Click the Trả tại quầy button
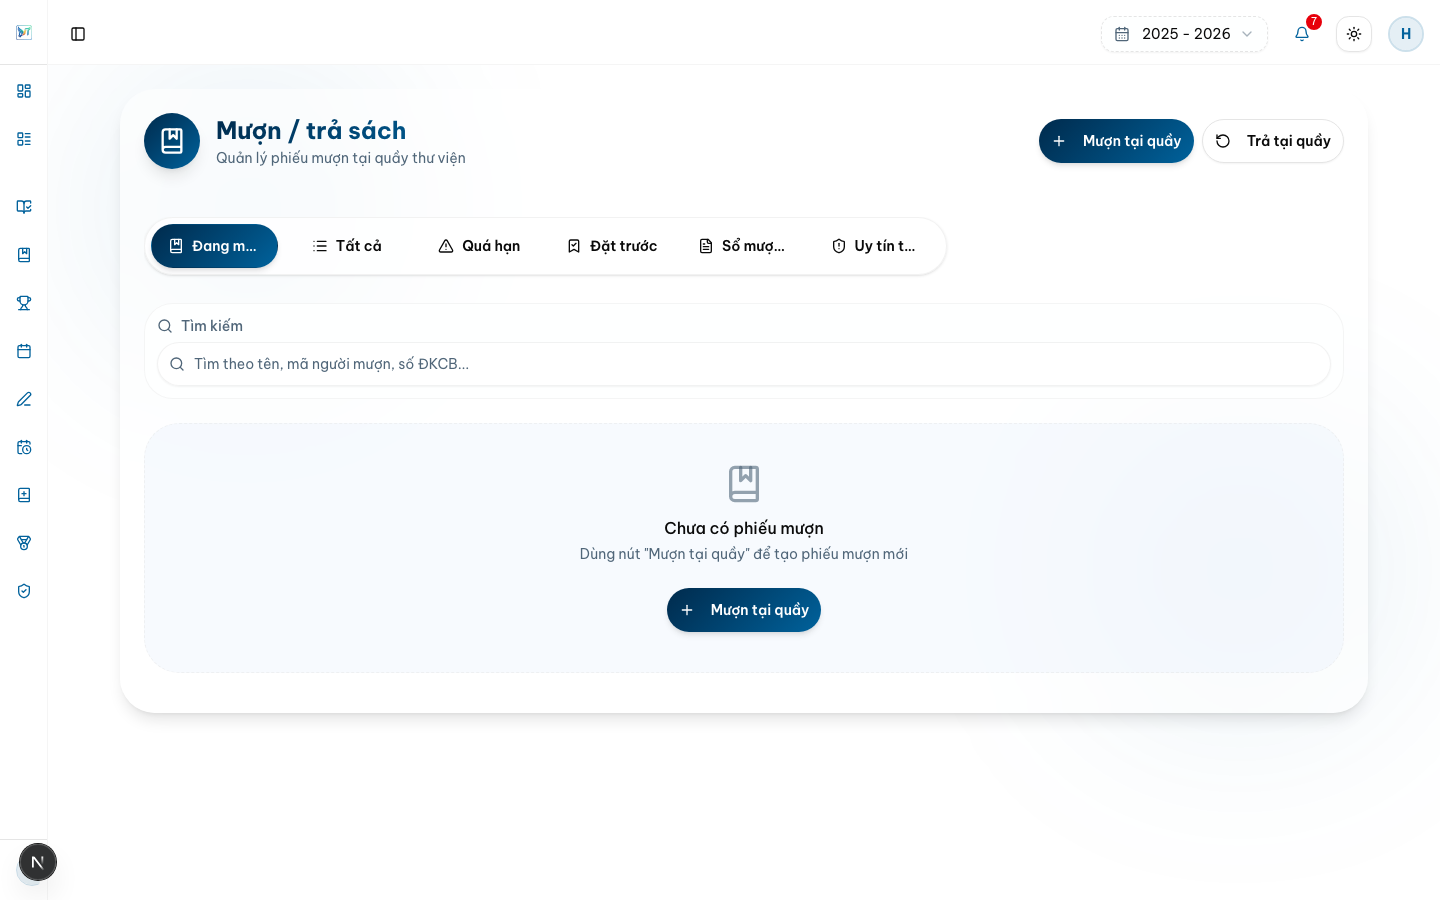 tap(1273, 141)
